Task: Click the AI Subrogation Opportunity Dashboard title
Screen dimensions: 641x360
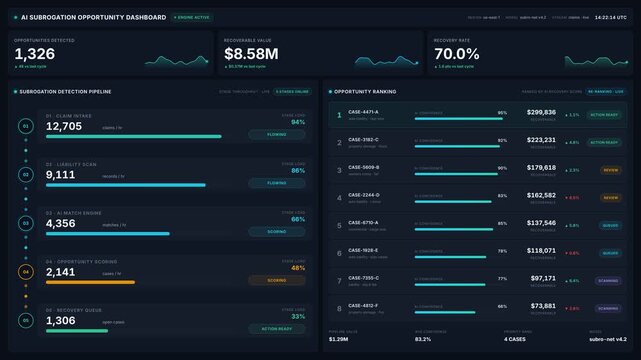Action: click(x=94, y=18)
